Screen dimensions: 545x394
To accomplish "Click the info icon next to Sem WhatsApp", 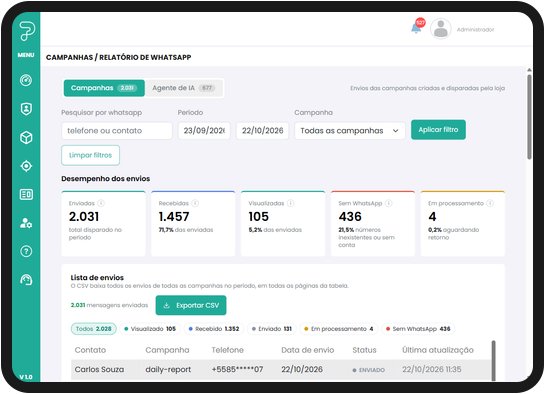I will 389,203.
